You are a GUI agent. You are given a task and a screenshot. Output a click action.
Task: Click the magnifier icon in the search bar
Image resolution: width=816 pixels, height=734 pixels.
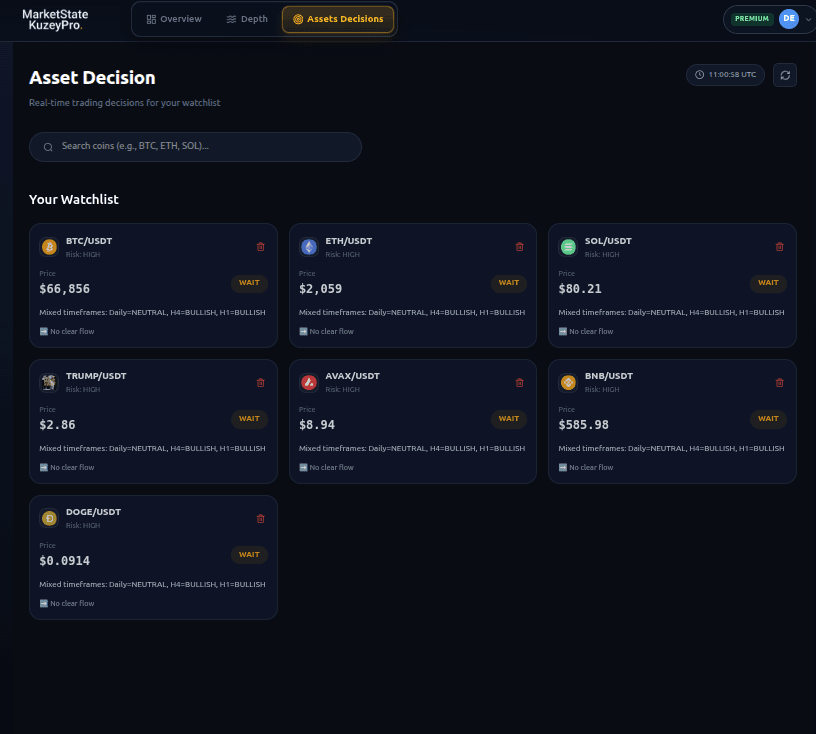[x=47, y=146]
